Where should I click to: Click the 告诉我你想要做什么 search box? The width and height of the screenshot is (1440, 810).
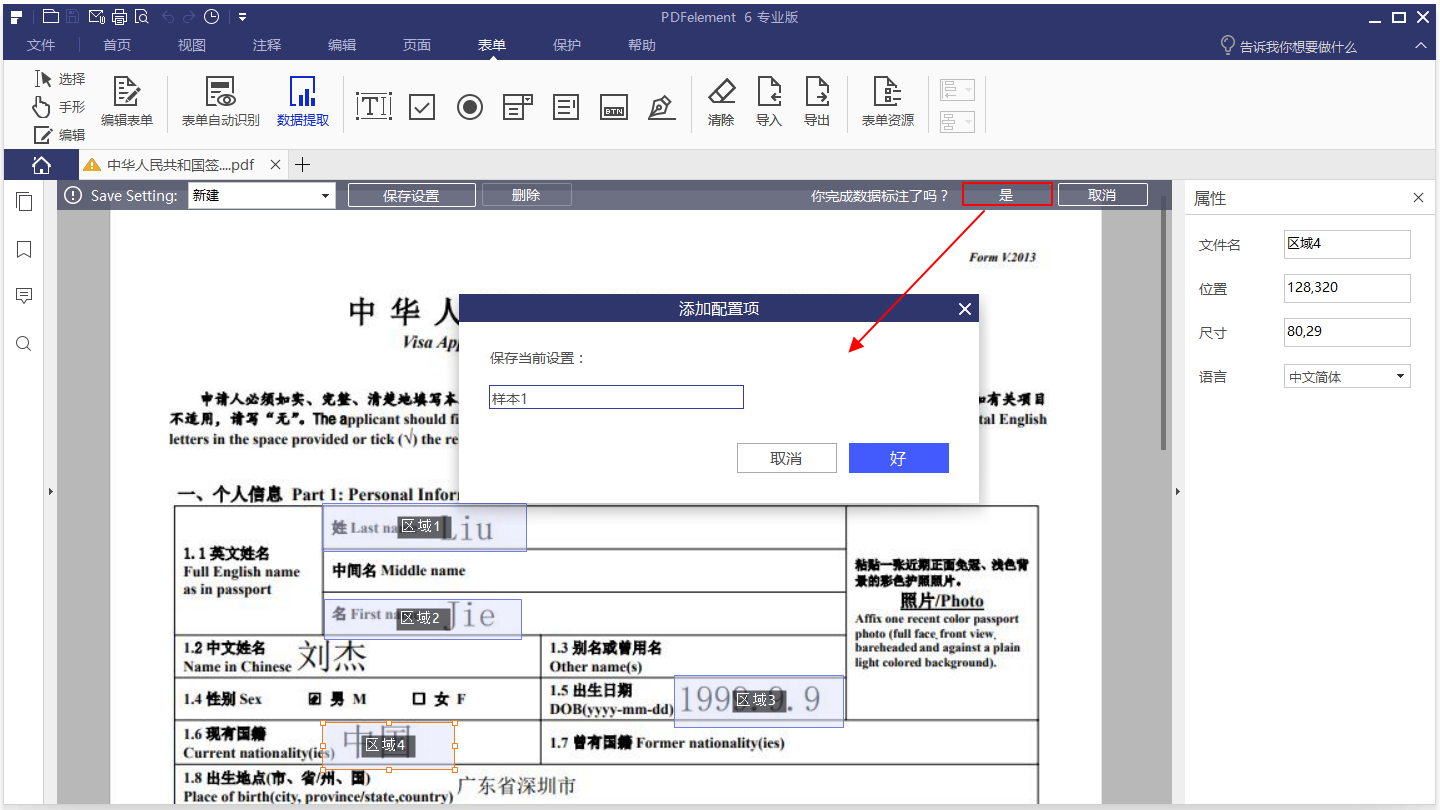[1288, 46]
